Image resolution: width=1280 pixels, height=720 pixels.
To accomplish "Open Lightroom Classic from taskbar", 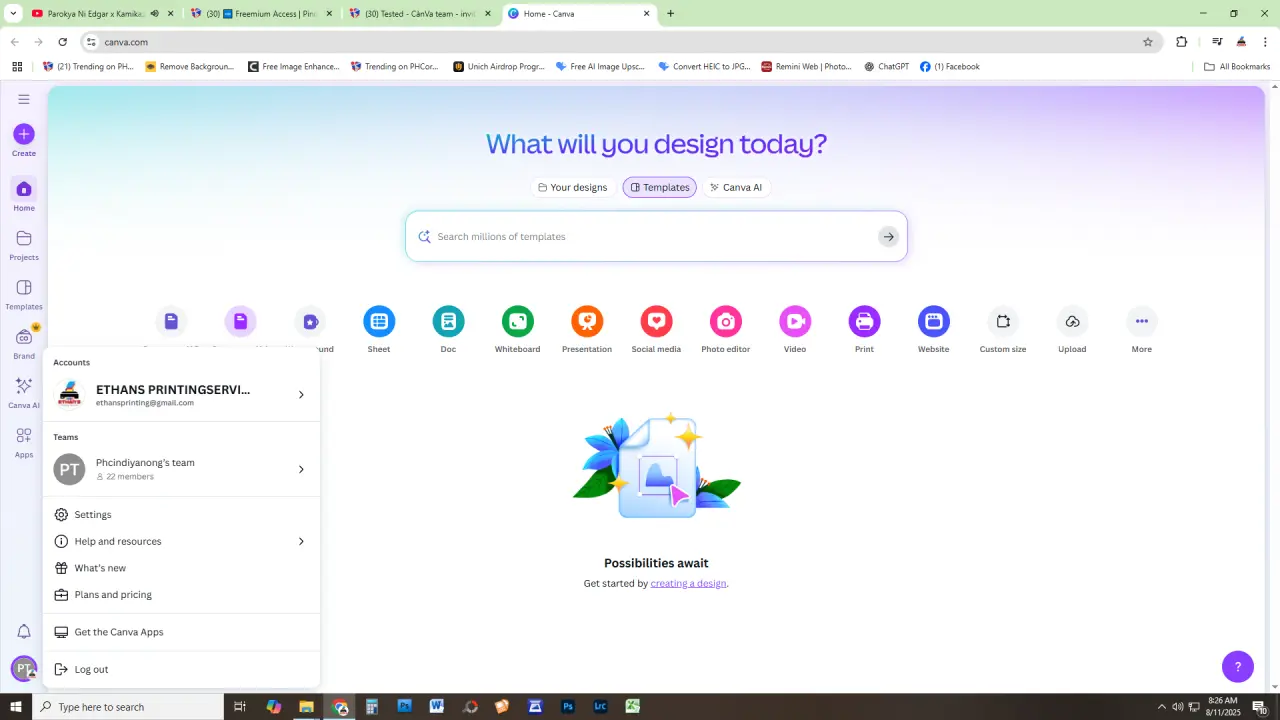I will 600,707.
